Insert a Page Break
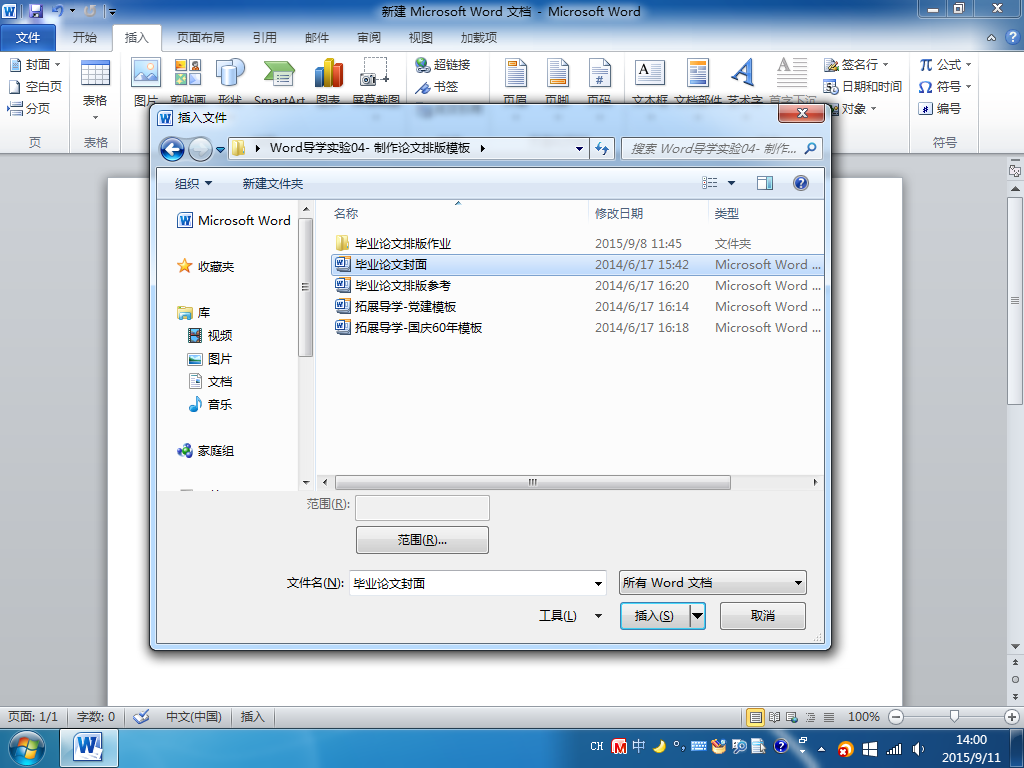Viewport: 1024px width, 768px height. point(29,108)
